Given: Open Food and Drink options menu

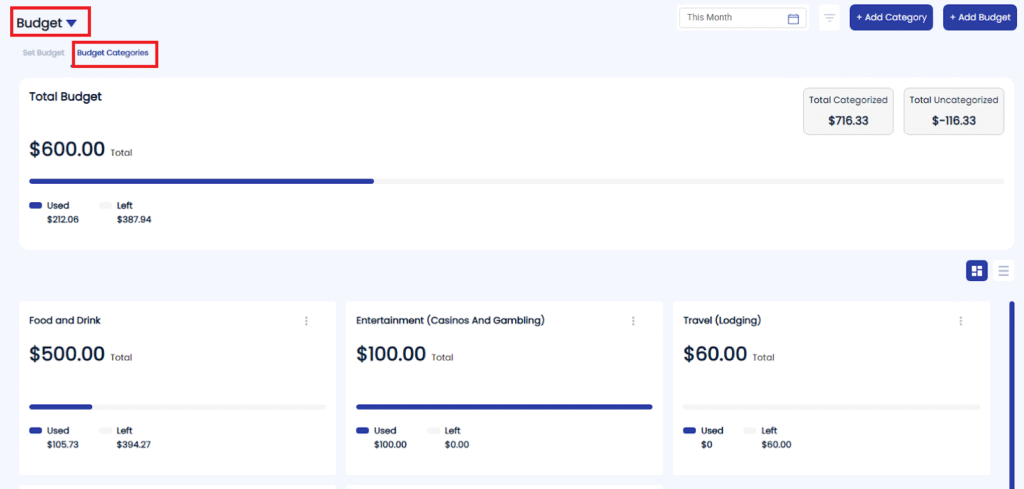Looking at the screenshot, I should [306, 321].
